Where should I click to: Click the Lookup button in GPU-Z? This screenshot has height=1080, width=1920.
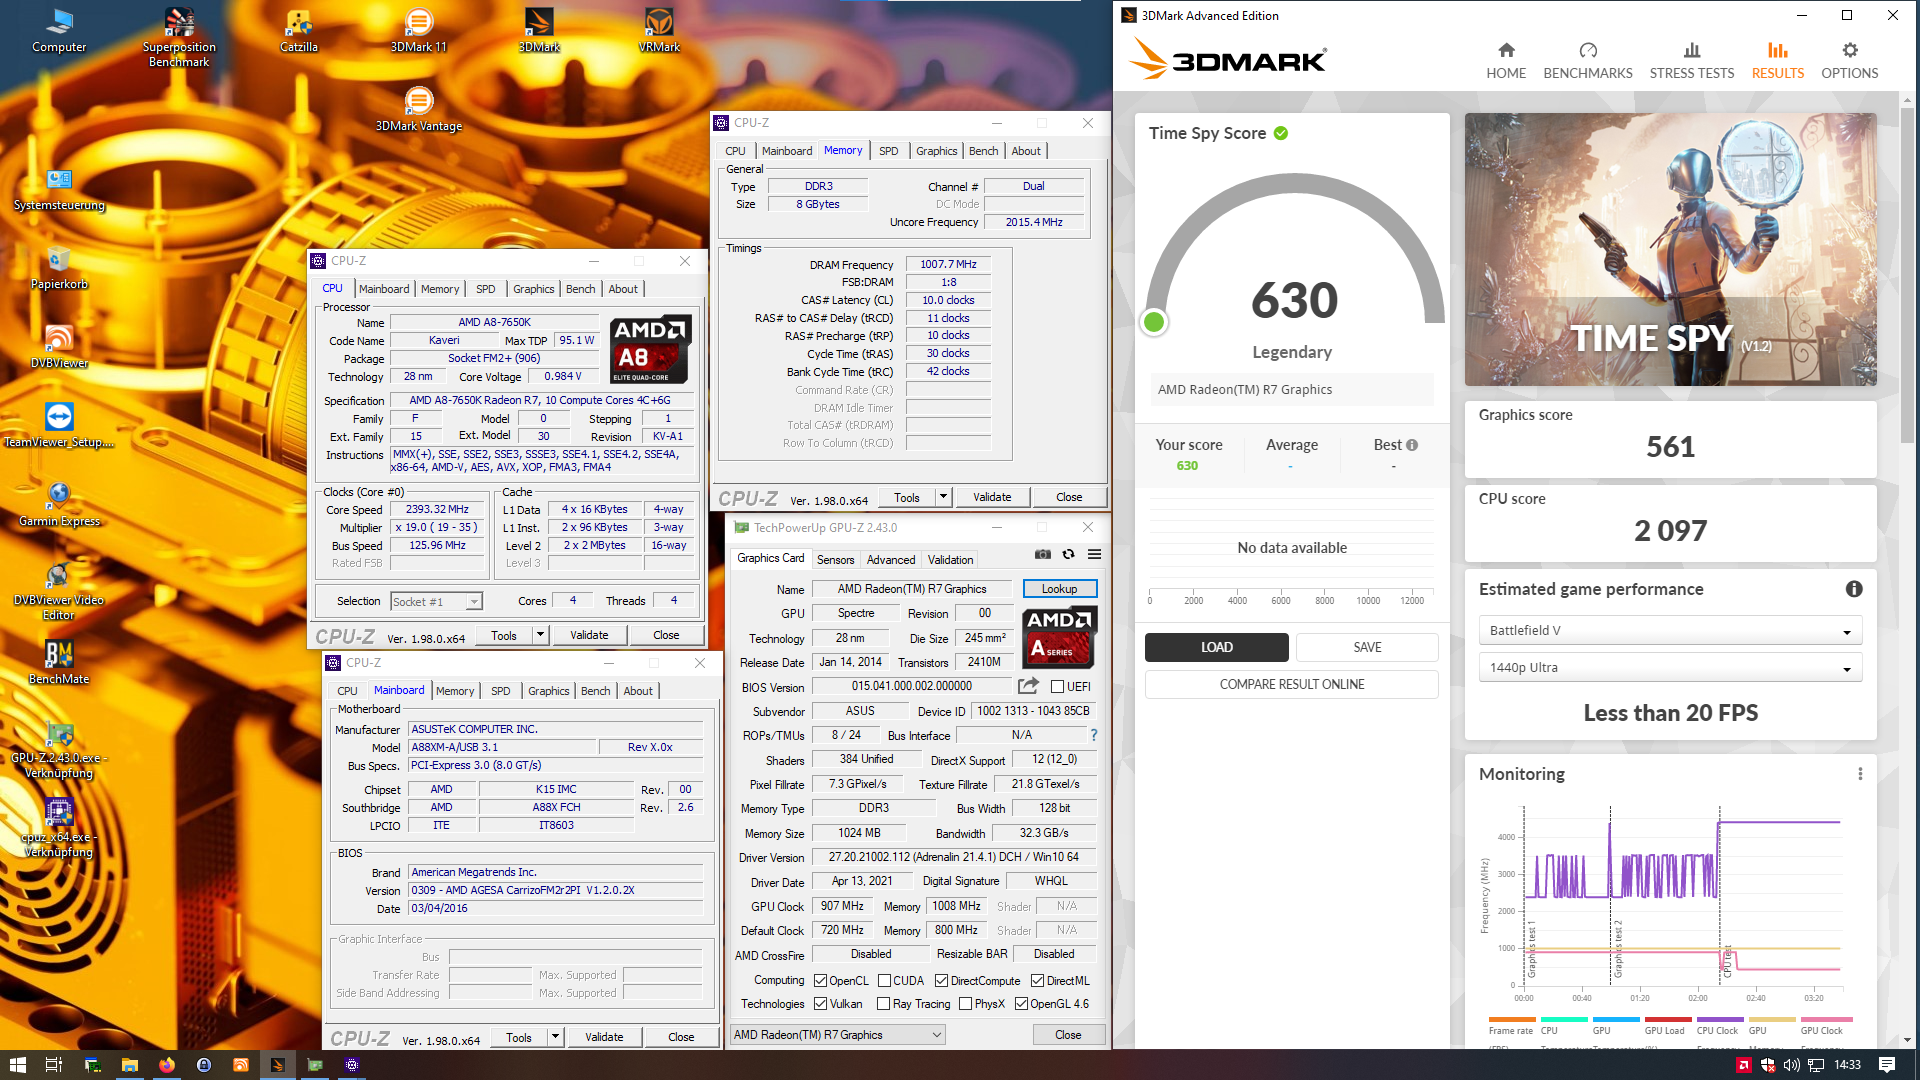[1059, 589]
